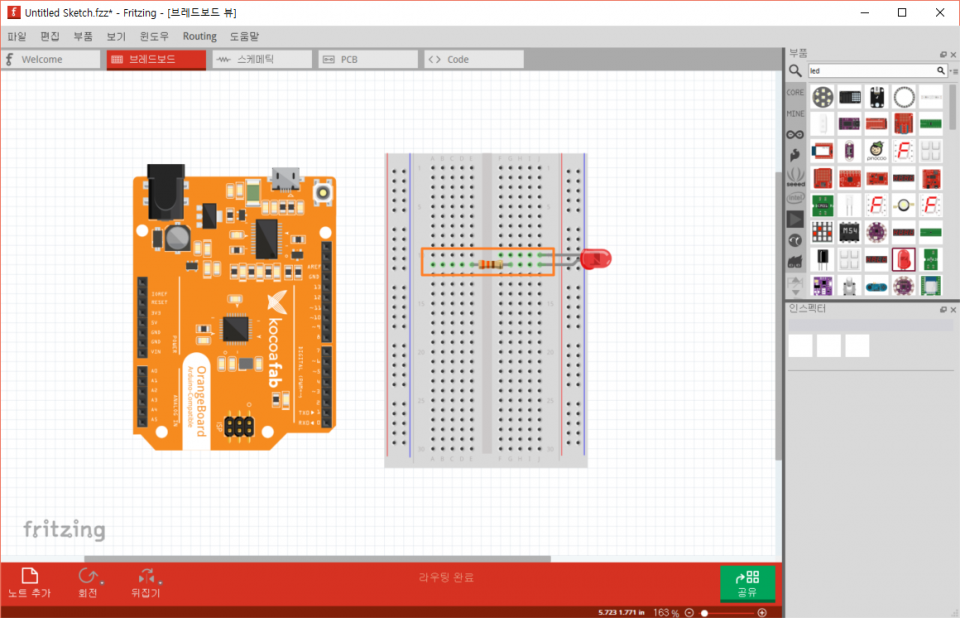Select the black LED matrix display part
Image resolution: width=960 pixels, height=618 pixels.
tap(849, 97)
